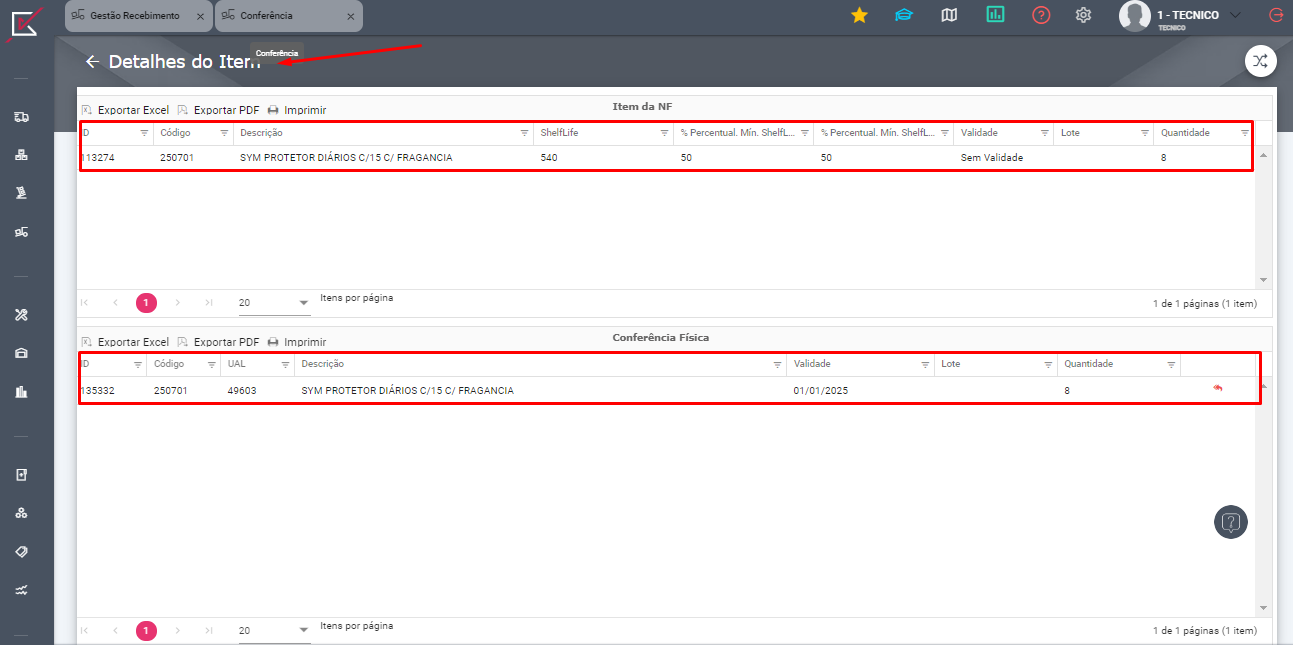Viewport: 1293px width, 645px height.
Task: Open filter on Item da NF ShelfLife column
Action: pyautogui.click(x=664, y=133)
